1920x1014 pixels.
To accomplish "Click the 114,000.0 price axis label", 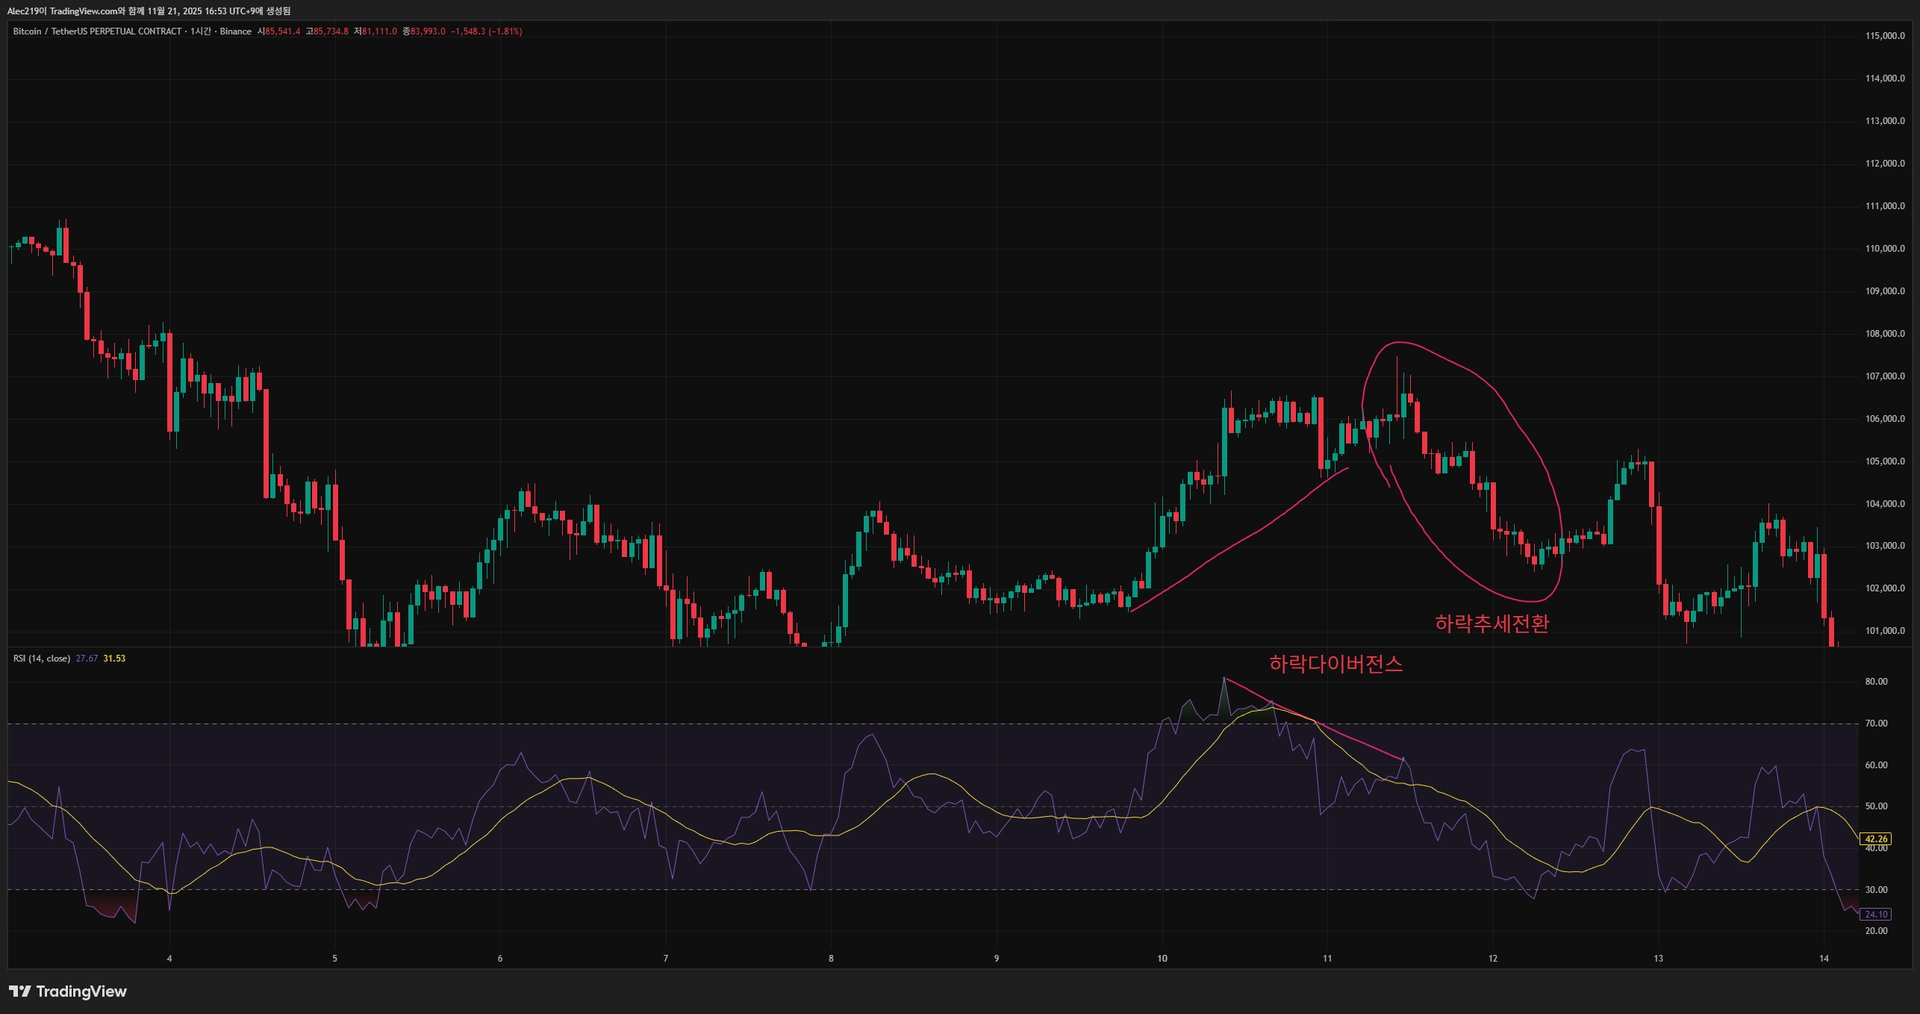I will (x=1885, y=78).
